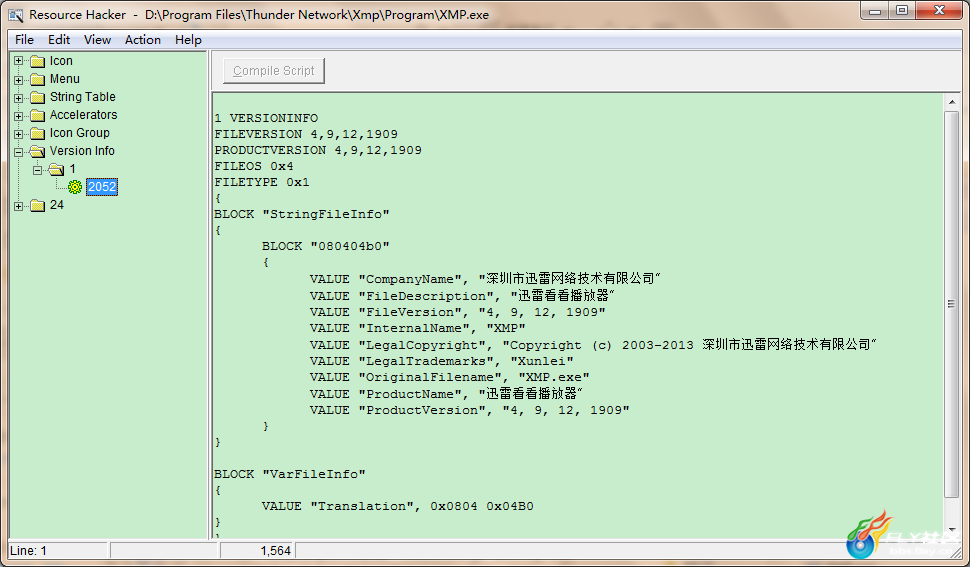Select the 2052 language entry
970x567 pixels.
click(x=102, y=187)
